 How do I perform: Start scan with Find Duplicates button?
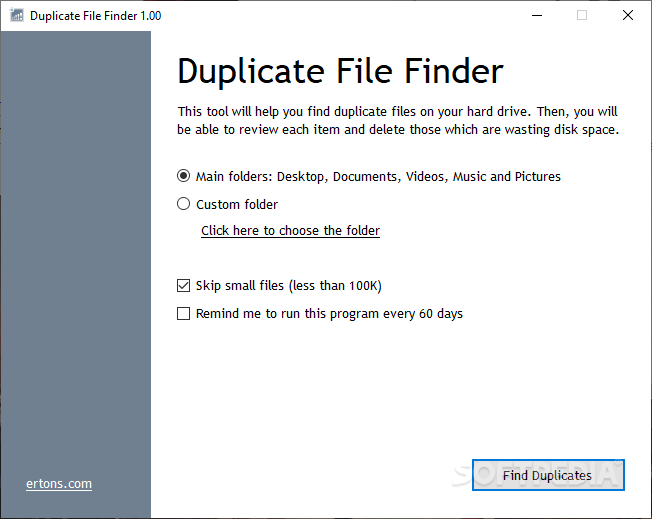[548, 475]
